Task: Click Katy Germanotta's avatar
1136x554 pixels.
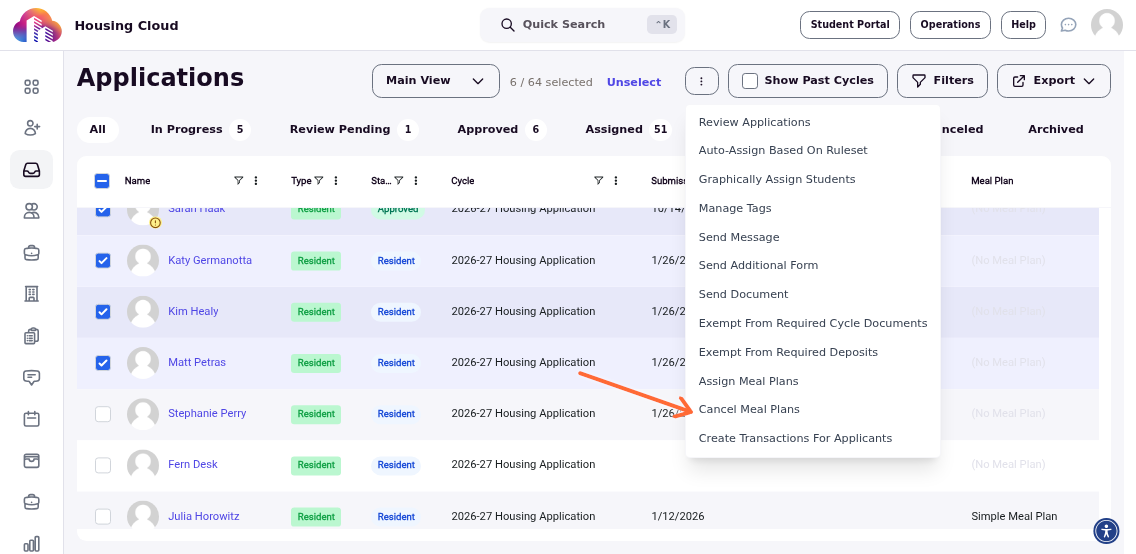Action: coord(143,260)
